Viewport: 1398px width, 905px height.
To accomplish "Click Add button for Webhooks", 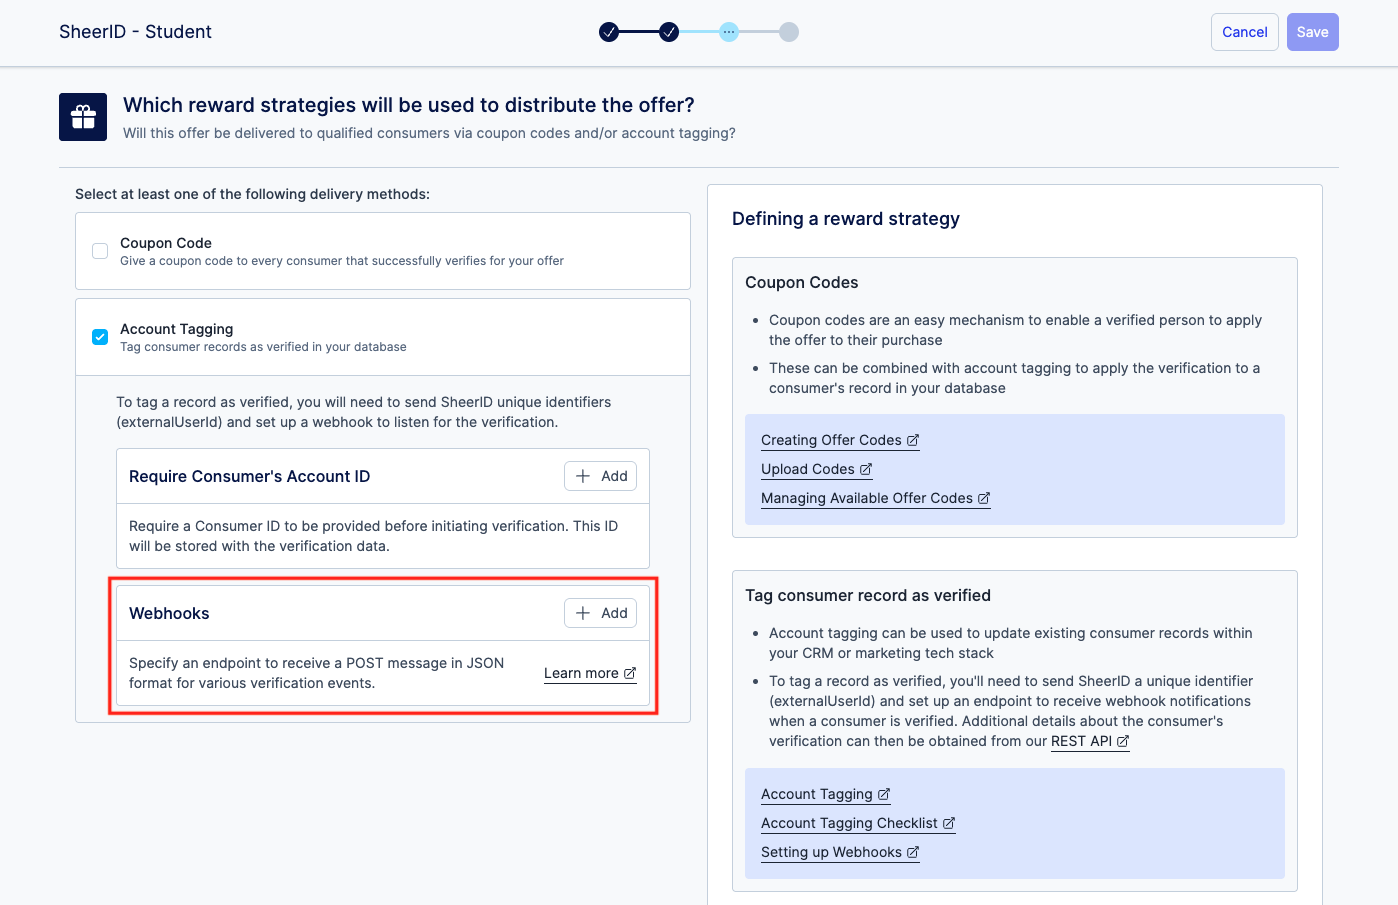I will [601, 613].
